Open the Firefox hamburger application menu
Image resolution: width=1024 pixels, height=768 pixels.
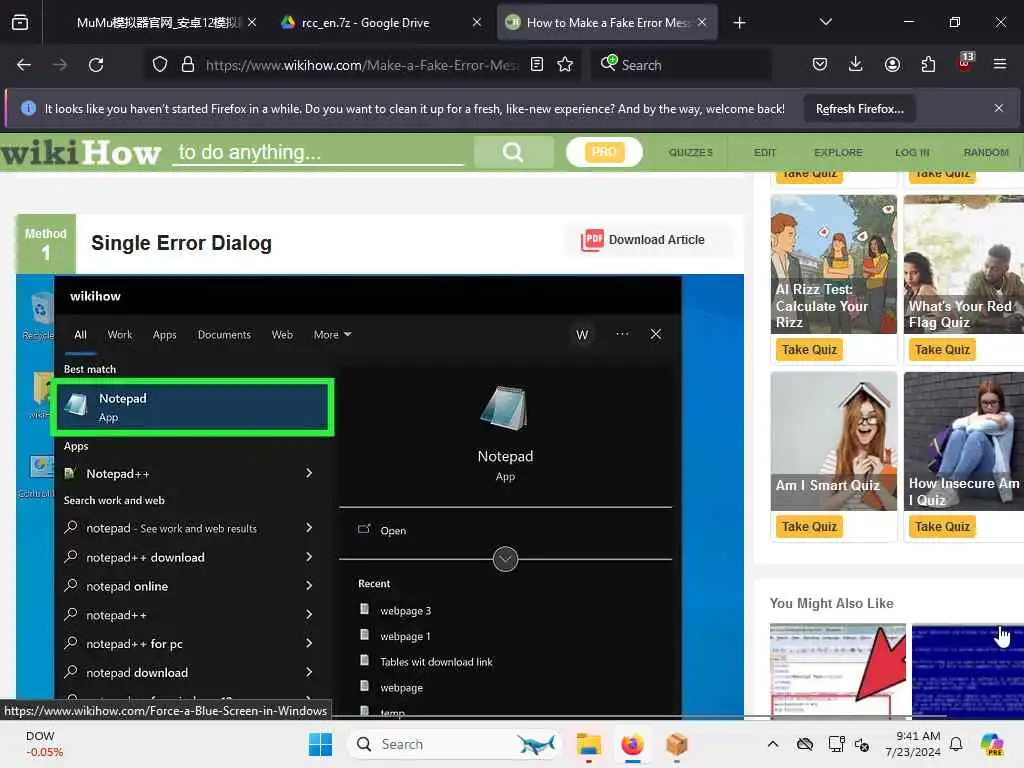coord(1000,65)
